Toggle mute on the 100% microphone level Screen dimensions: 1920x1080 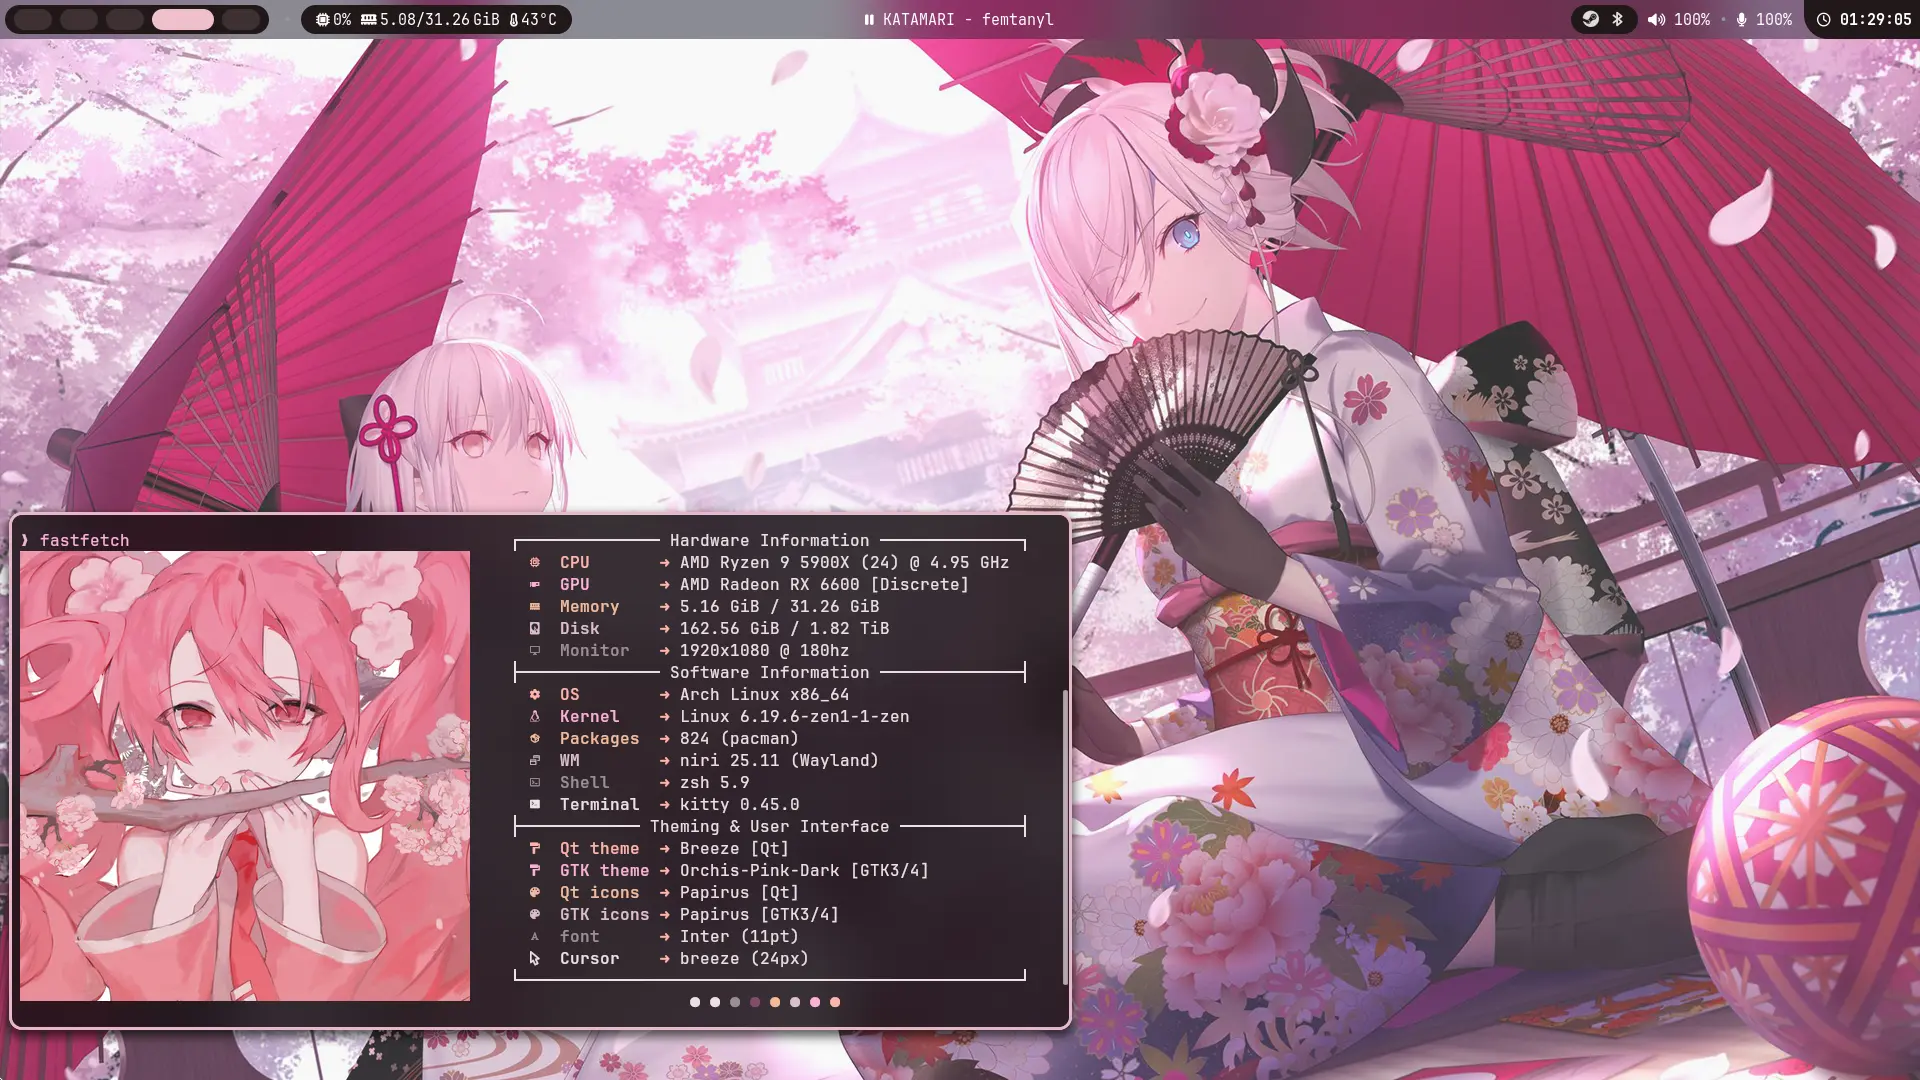point(1773,19)
